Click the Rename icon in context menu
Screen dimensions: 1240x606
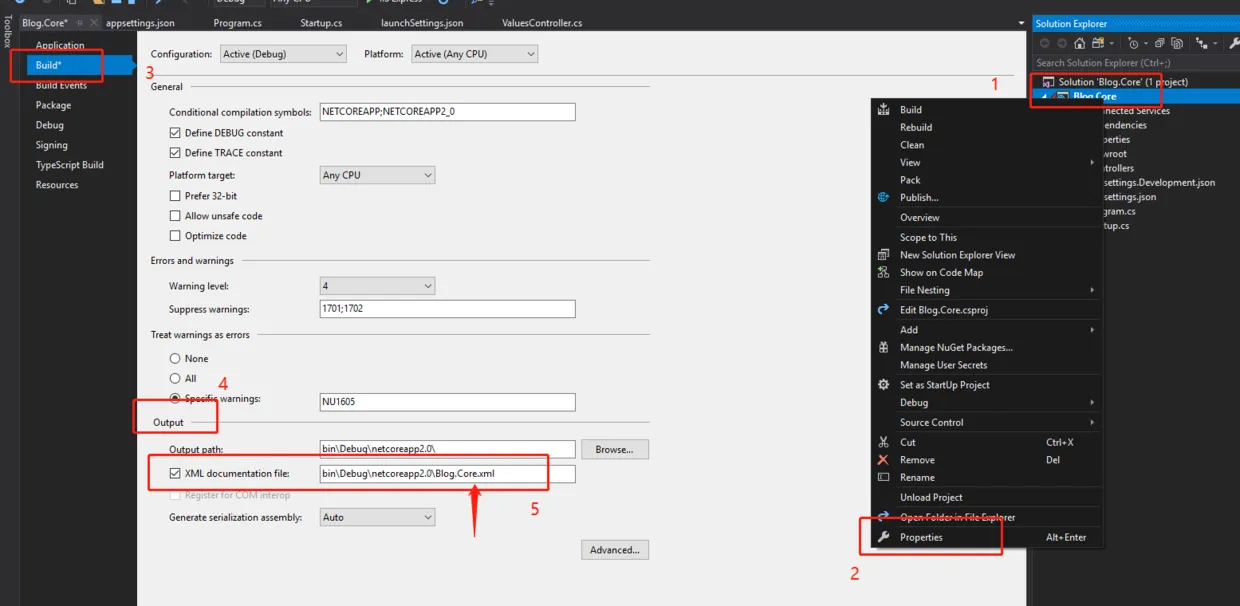(x=883, y=477)
